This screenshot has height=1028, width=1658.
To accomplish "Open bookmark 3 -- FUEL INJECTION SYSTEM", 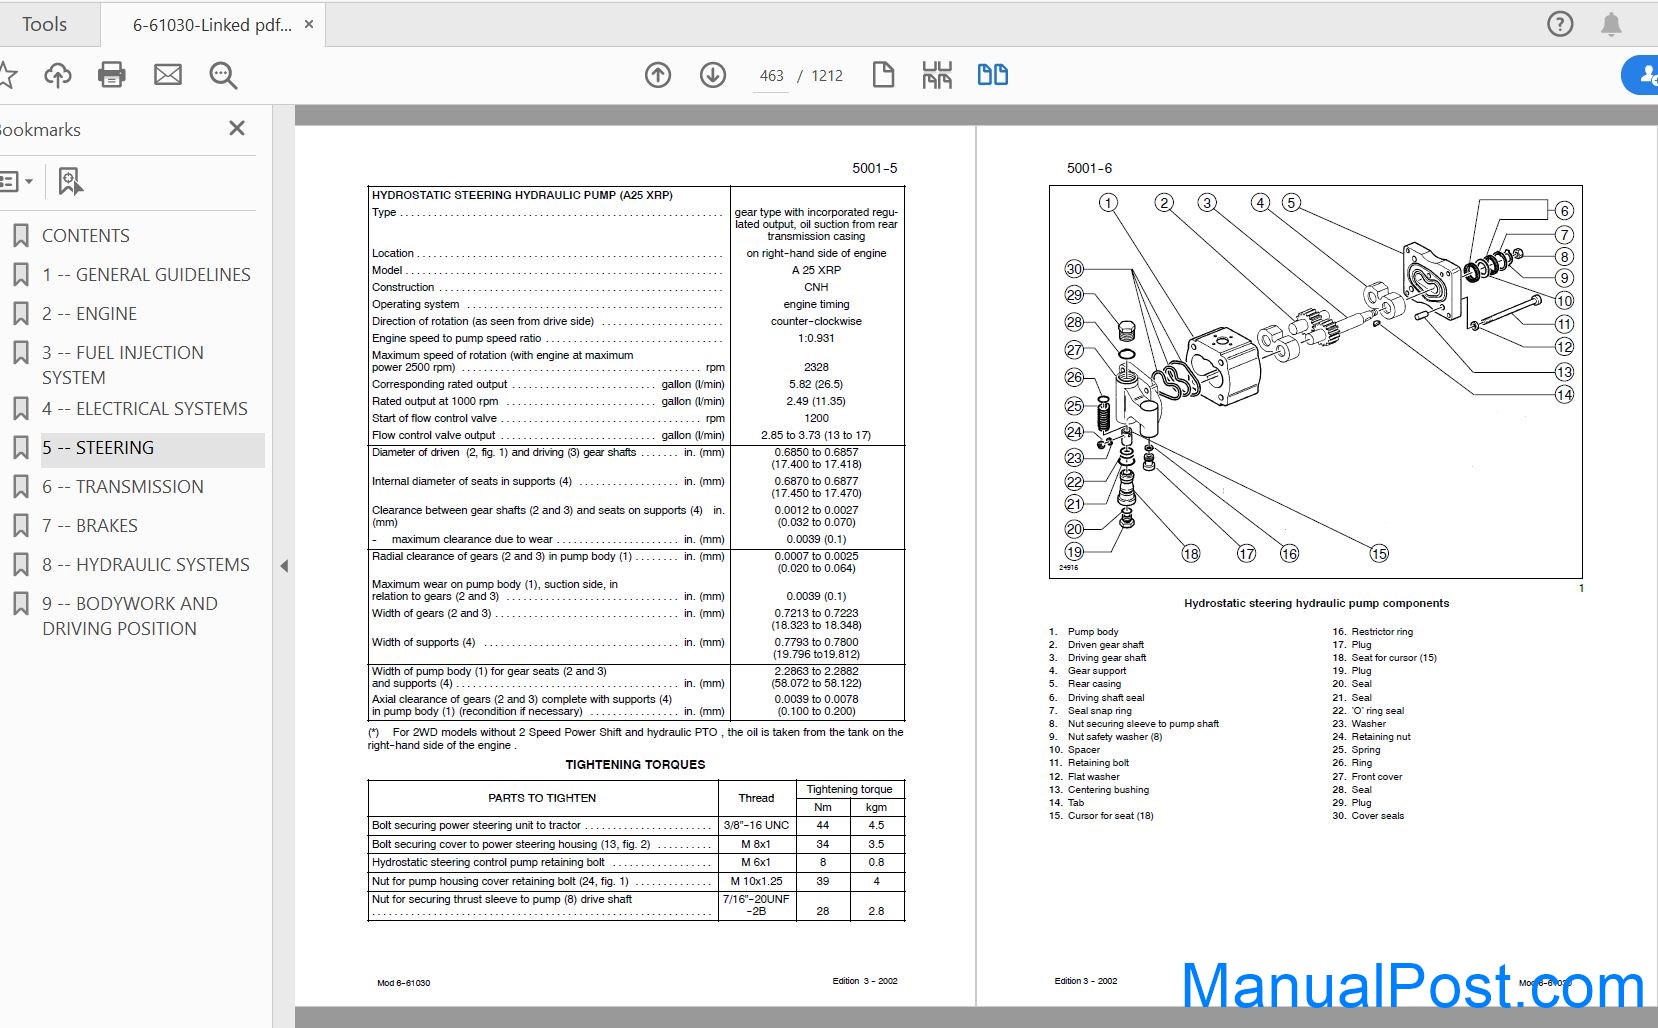I will coord(123,365).
